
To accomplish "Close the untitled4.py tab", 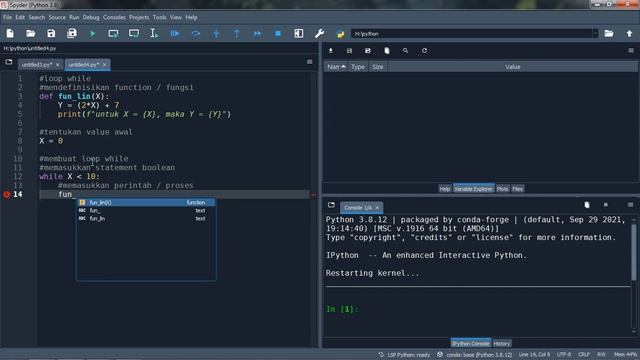I will click(104, 64).
